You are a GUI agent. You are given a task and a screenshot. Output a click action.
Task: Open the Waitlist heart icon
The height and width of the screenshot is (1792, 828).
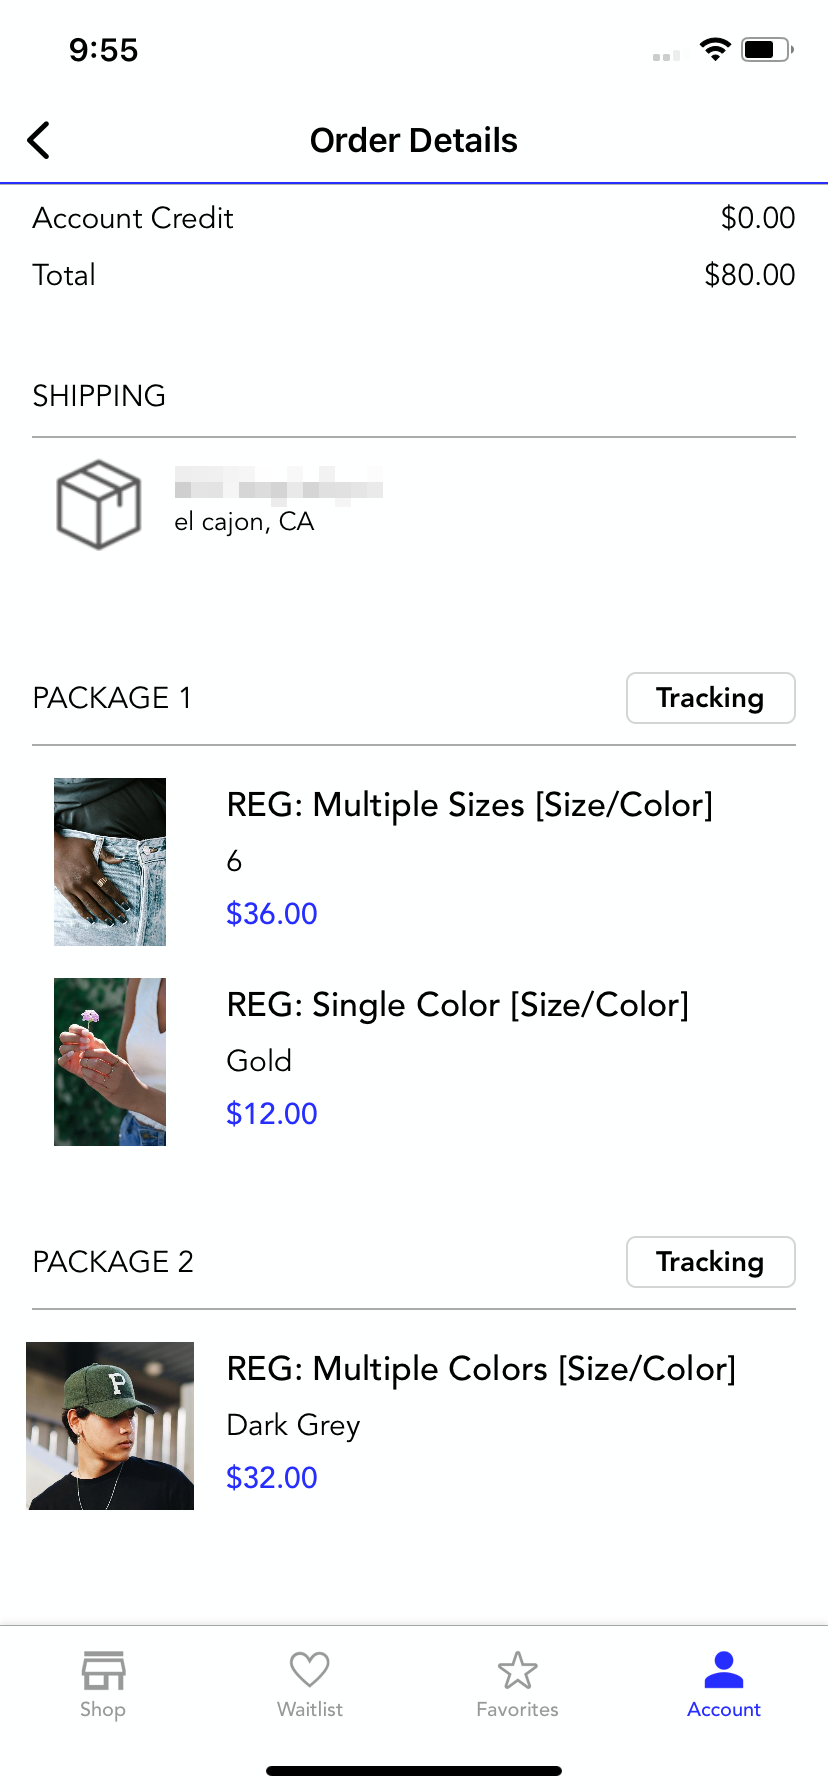[310, 1669]
